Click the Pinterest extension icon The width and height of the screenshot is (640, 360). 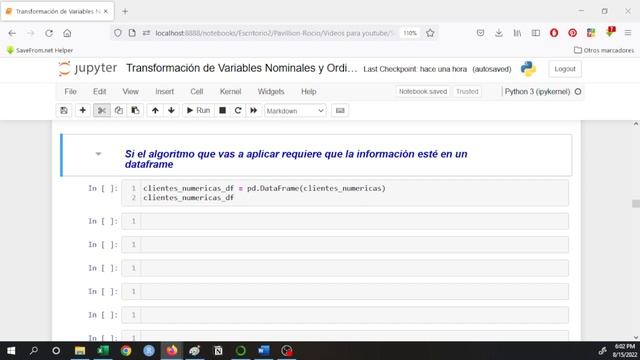coord(573,33)
